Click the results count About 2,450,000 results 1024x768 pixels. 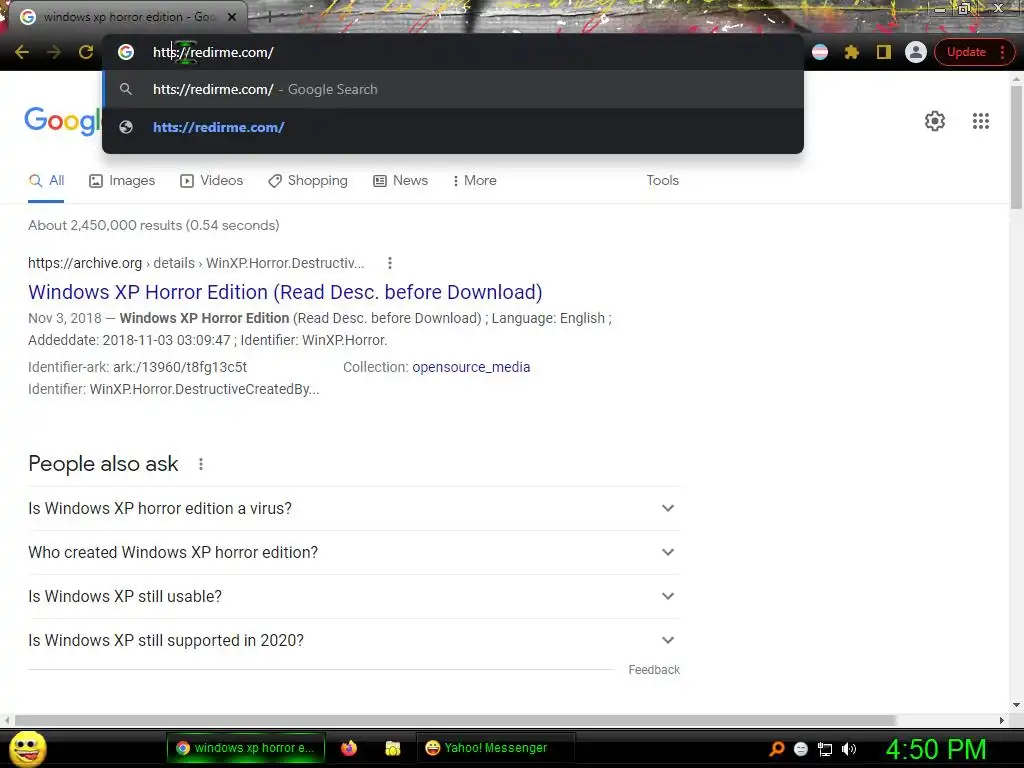[153, 225]
